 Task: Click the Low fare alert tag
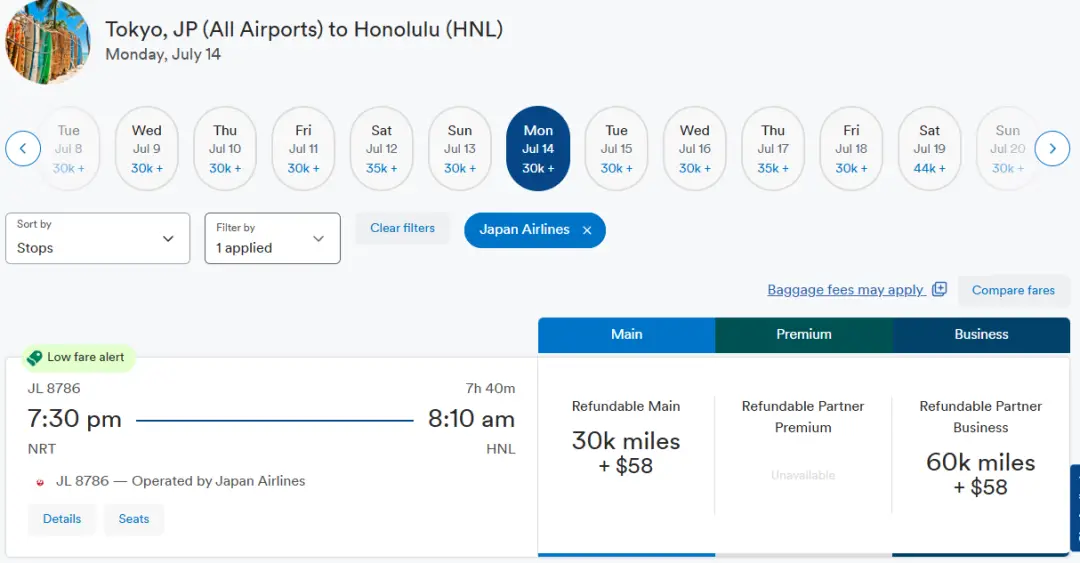coord(76,357)
